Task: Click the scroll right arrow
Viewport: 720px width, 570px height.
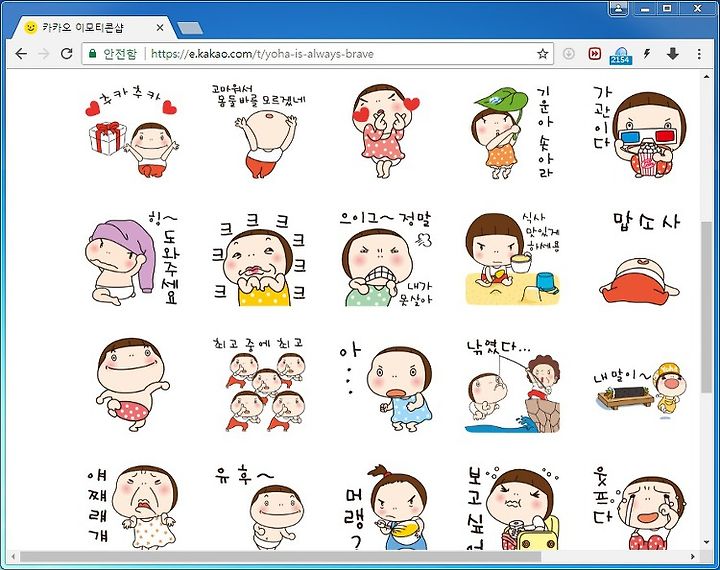Action: pyautogui.click(x=692, y=556)
